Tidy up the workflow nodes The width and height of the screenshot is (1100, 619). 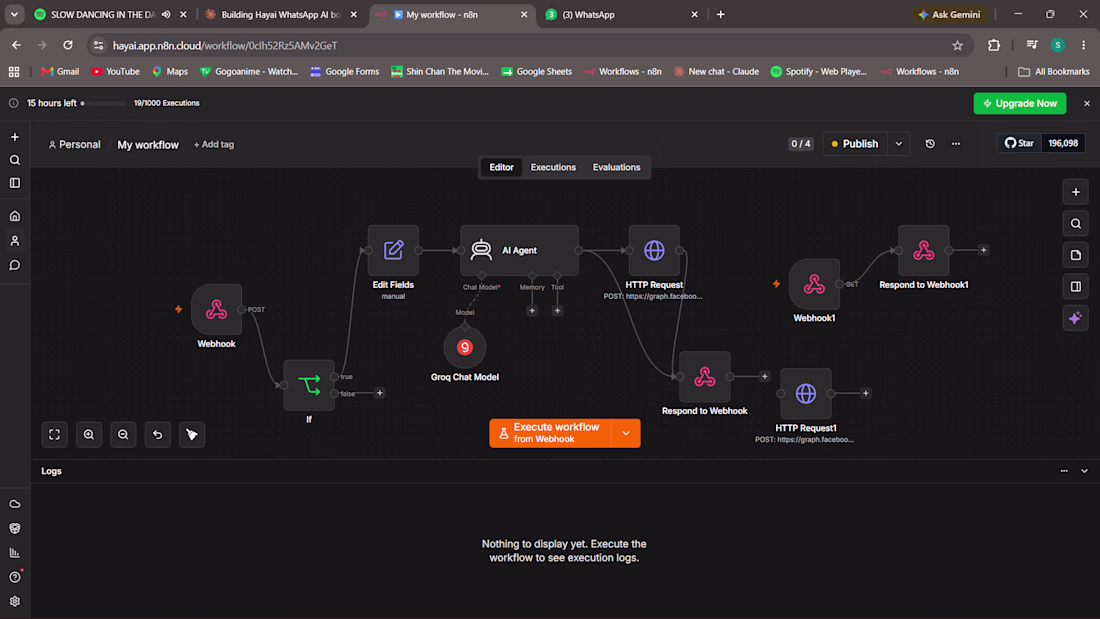[x=192, y=434]
